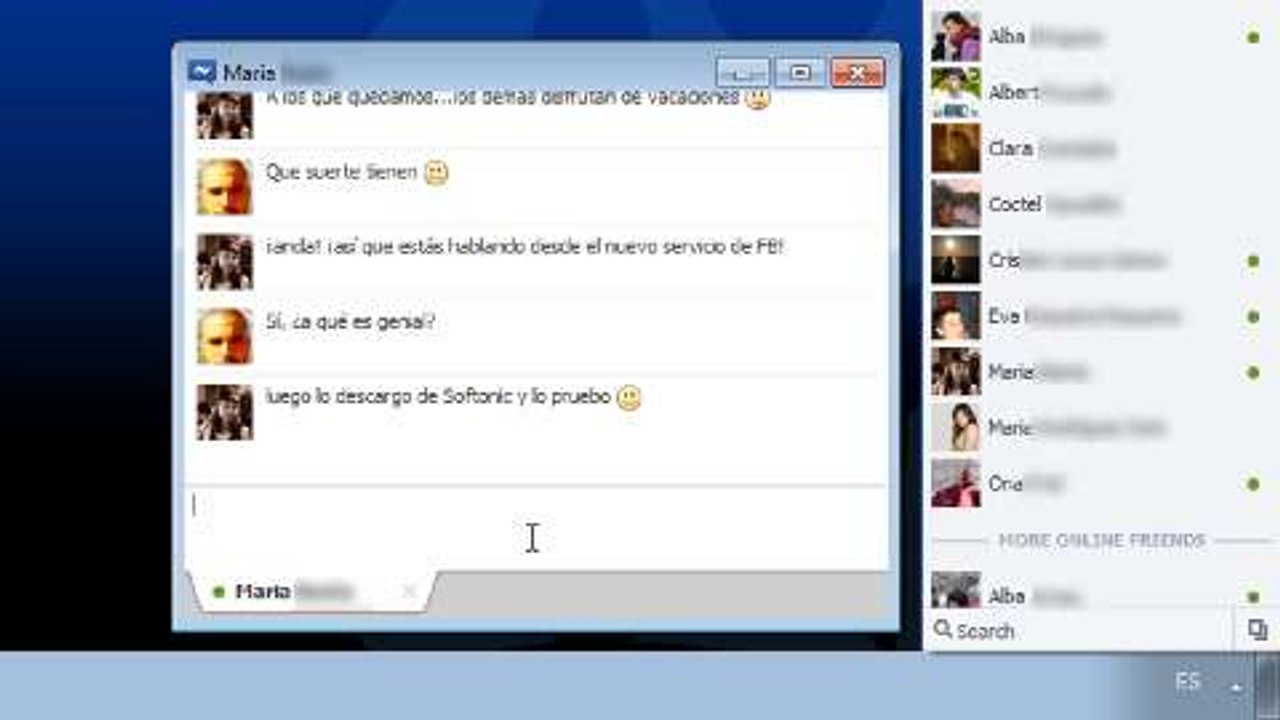
Task: Click green status dot on Cris's row
Action: (x=1253, y=261)
